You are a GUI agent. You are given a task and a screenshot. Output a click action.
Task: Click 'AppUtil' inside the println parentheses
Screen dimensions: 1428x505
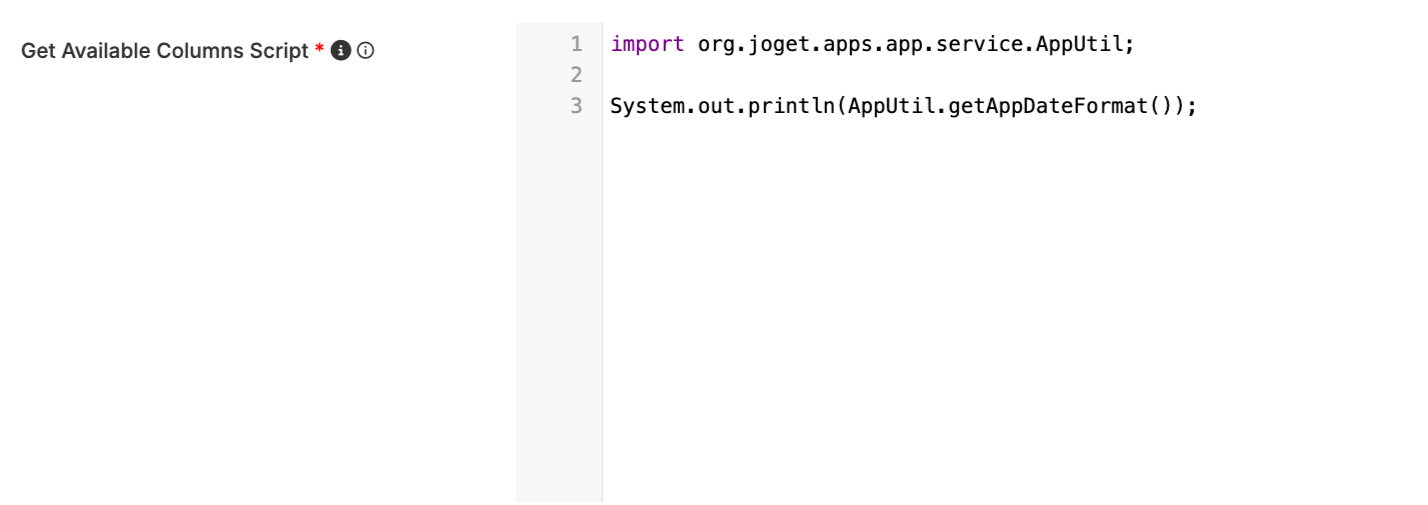(892, 106)
